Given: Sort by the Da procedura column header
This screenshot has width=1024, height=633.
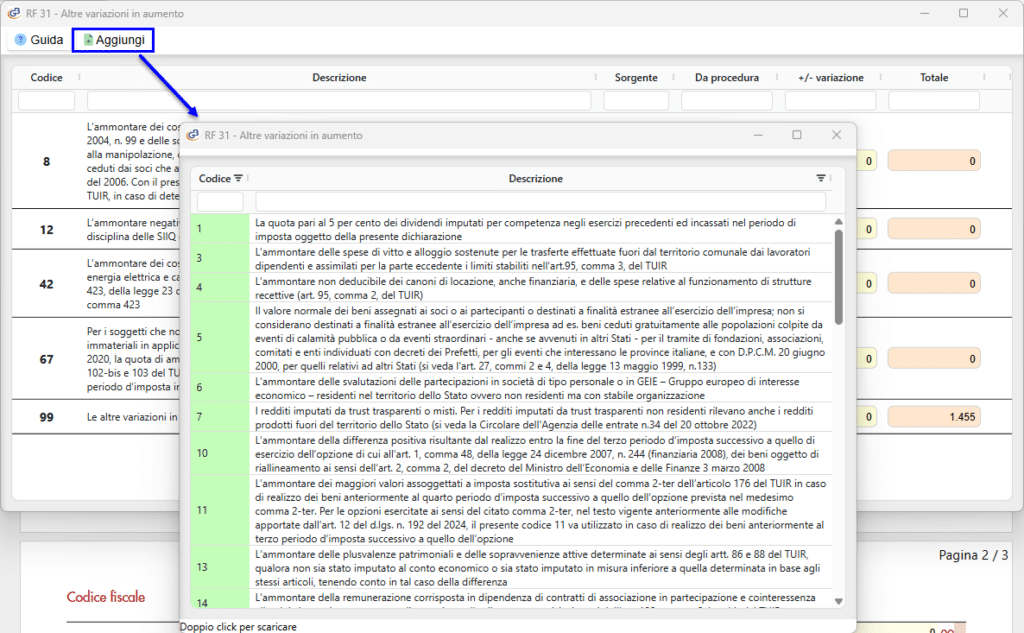Looking at the screenshot, I should pos(726,78).
